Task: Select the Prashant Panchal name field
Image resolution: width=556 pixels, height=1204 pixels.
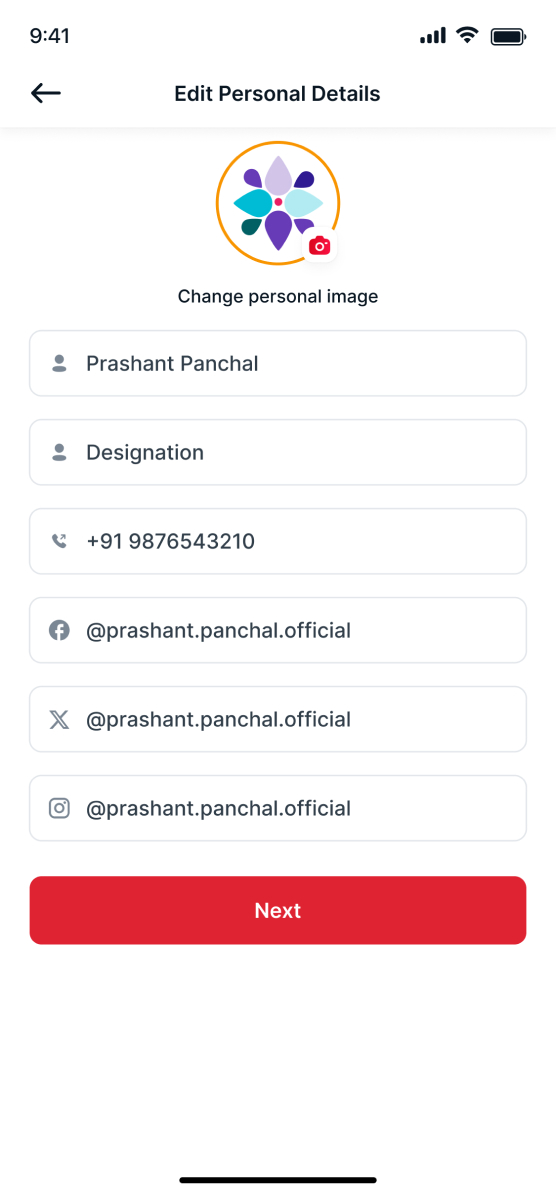Action: (x=278, y=364)
